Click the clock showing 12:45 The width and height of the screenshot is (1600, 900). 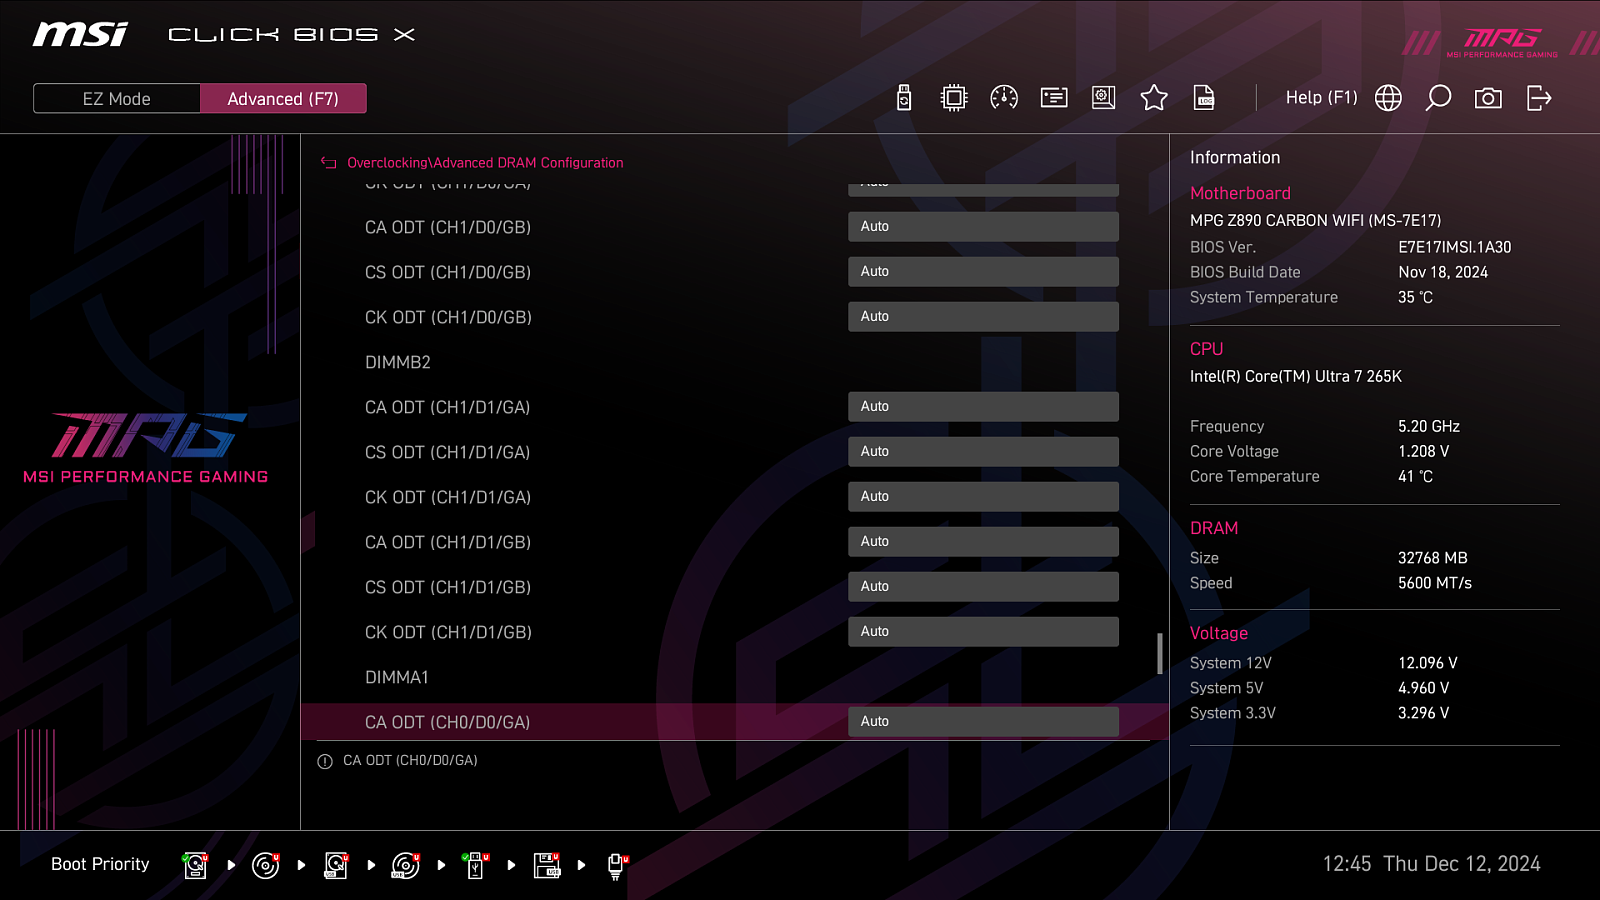(x=1347, y=865)
